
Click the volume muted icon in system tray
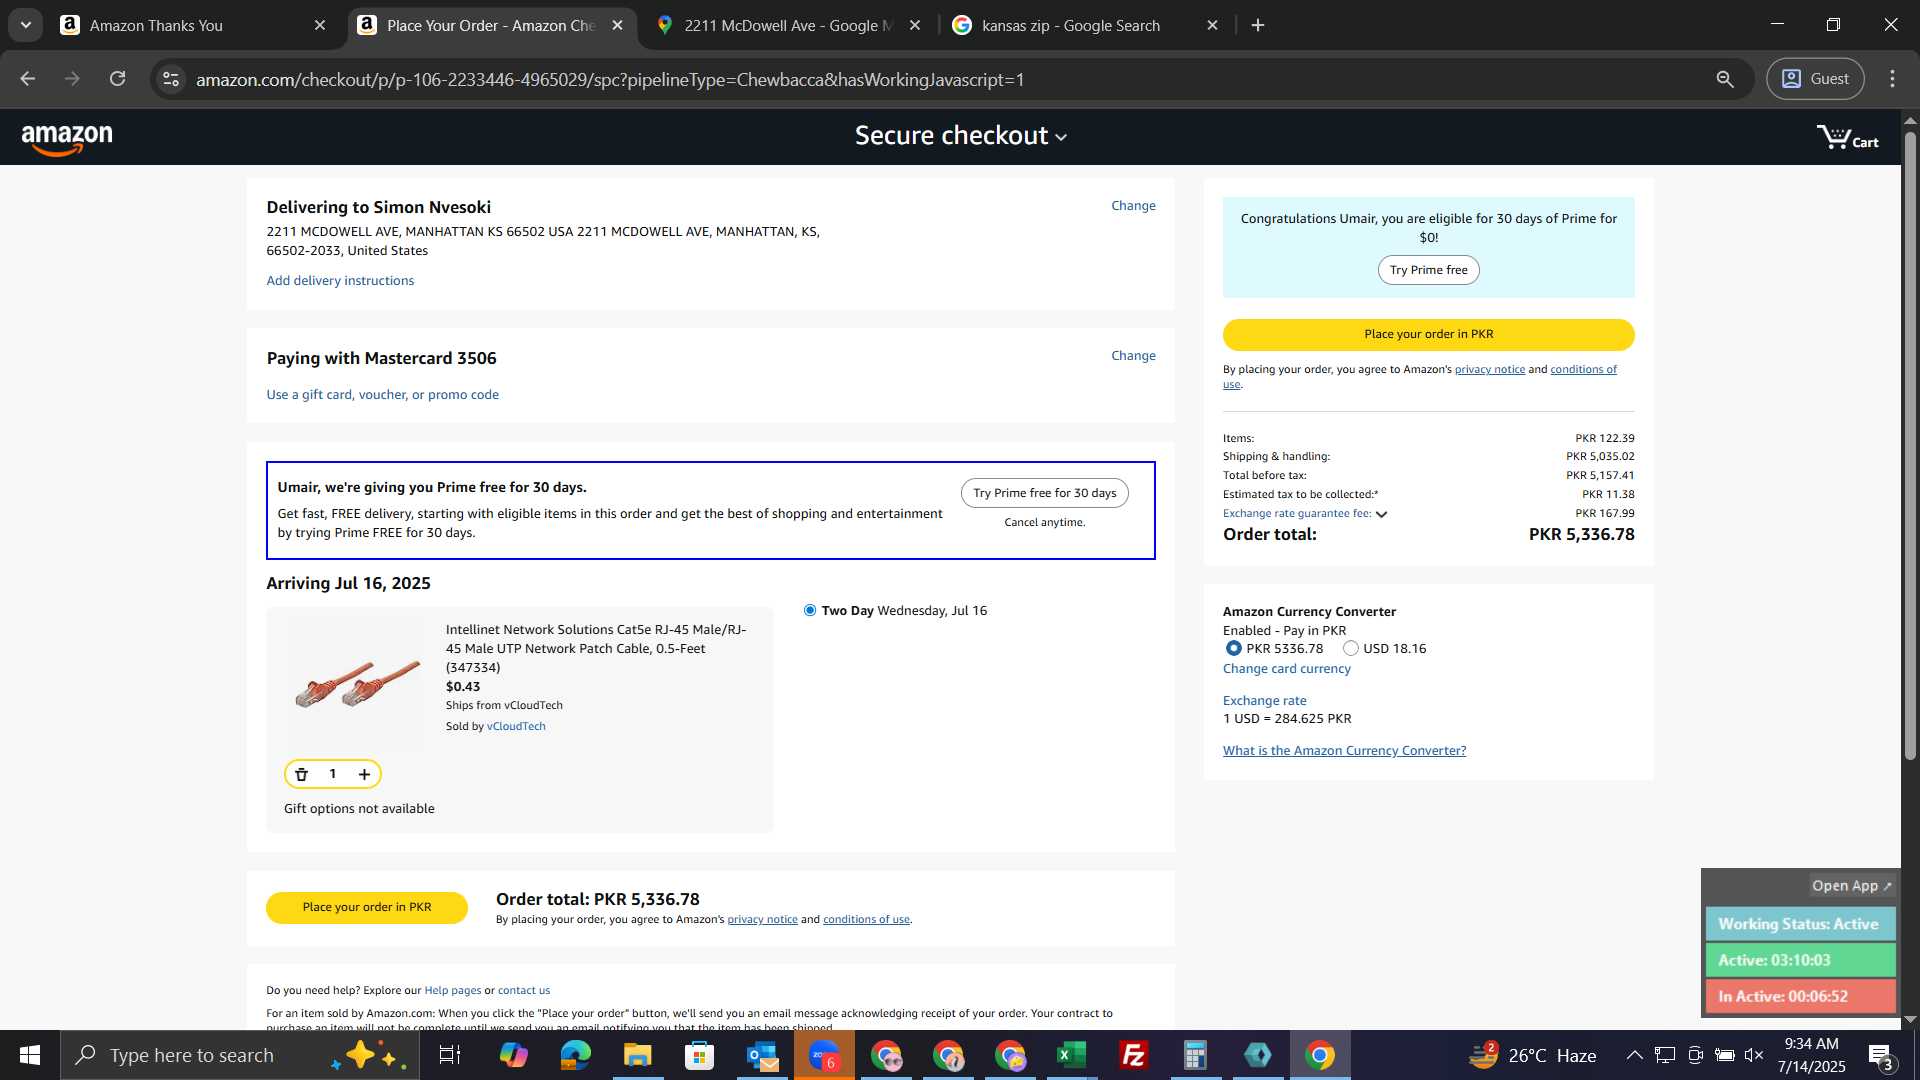click(1754, 1055)
